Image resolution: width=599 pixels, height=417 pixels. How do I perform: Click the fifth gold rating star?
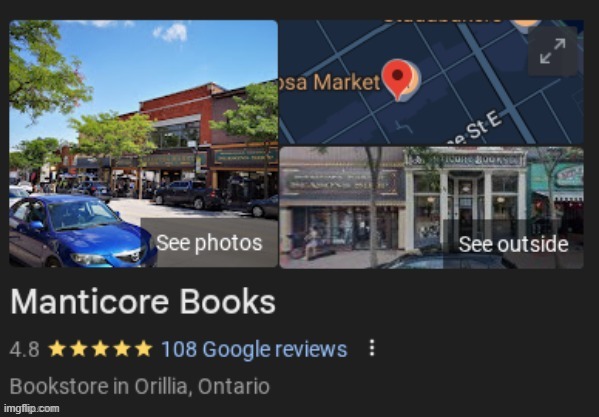tap(144, 349)
